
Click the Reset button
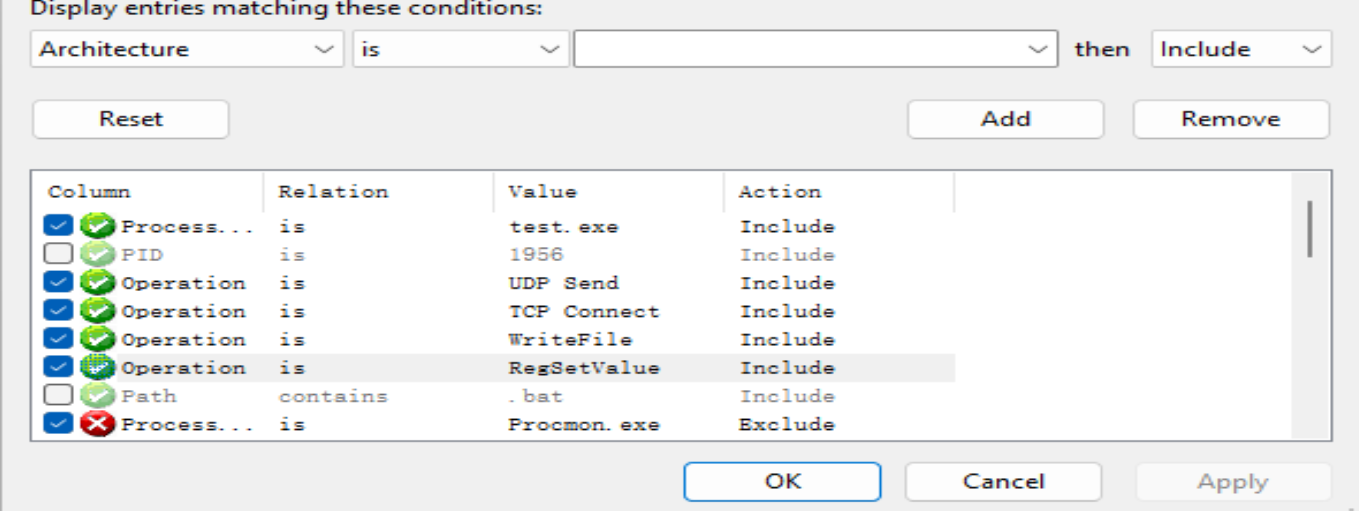click(x=131, y=119)
